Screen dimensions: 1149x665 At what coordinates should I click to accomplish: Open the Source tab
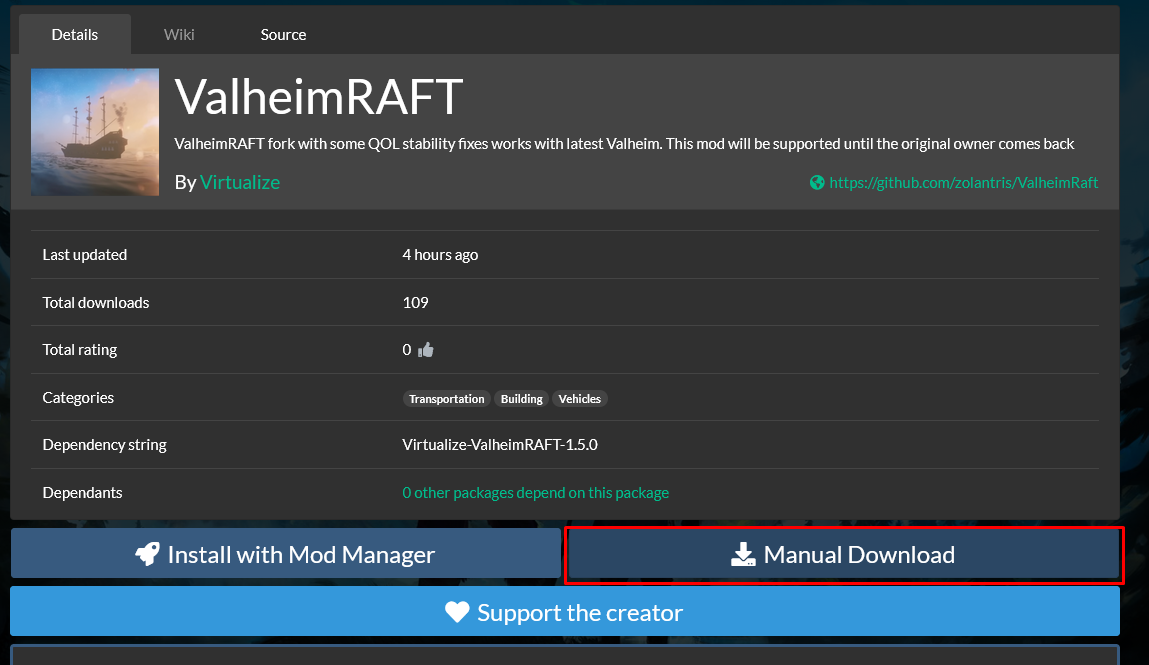tap(283, 34)
